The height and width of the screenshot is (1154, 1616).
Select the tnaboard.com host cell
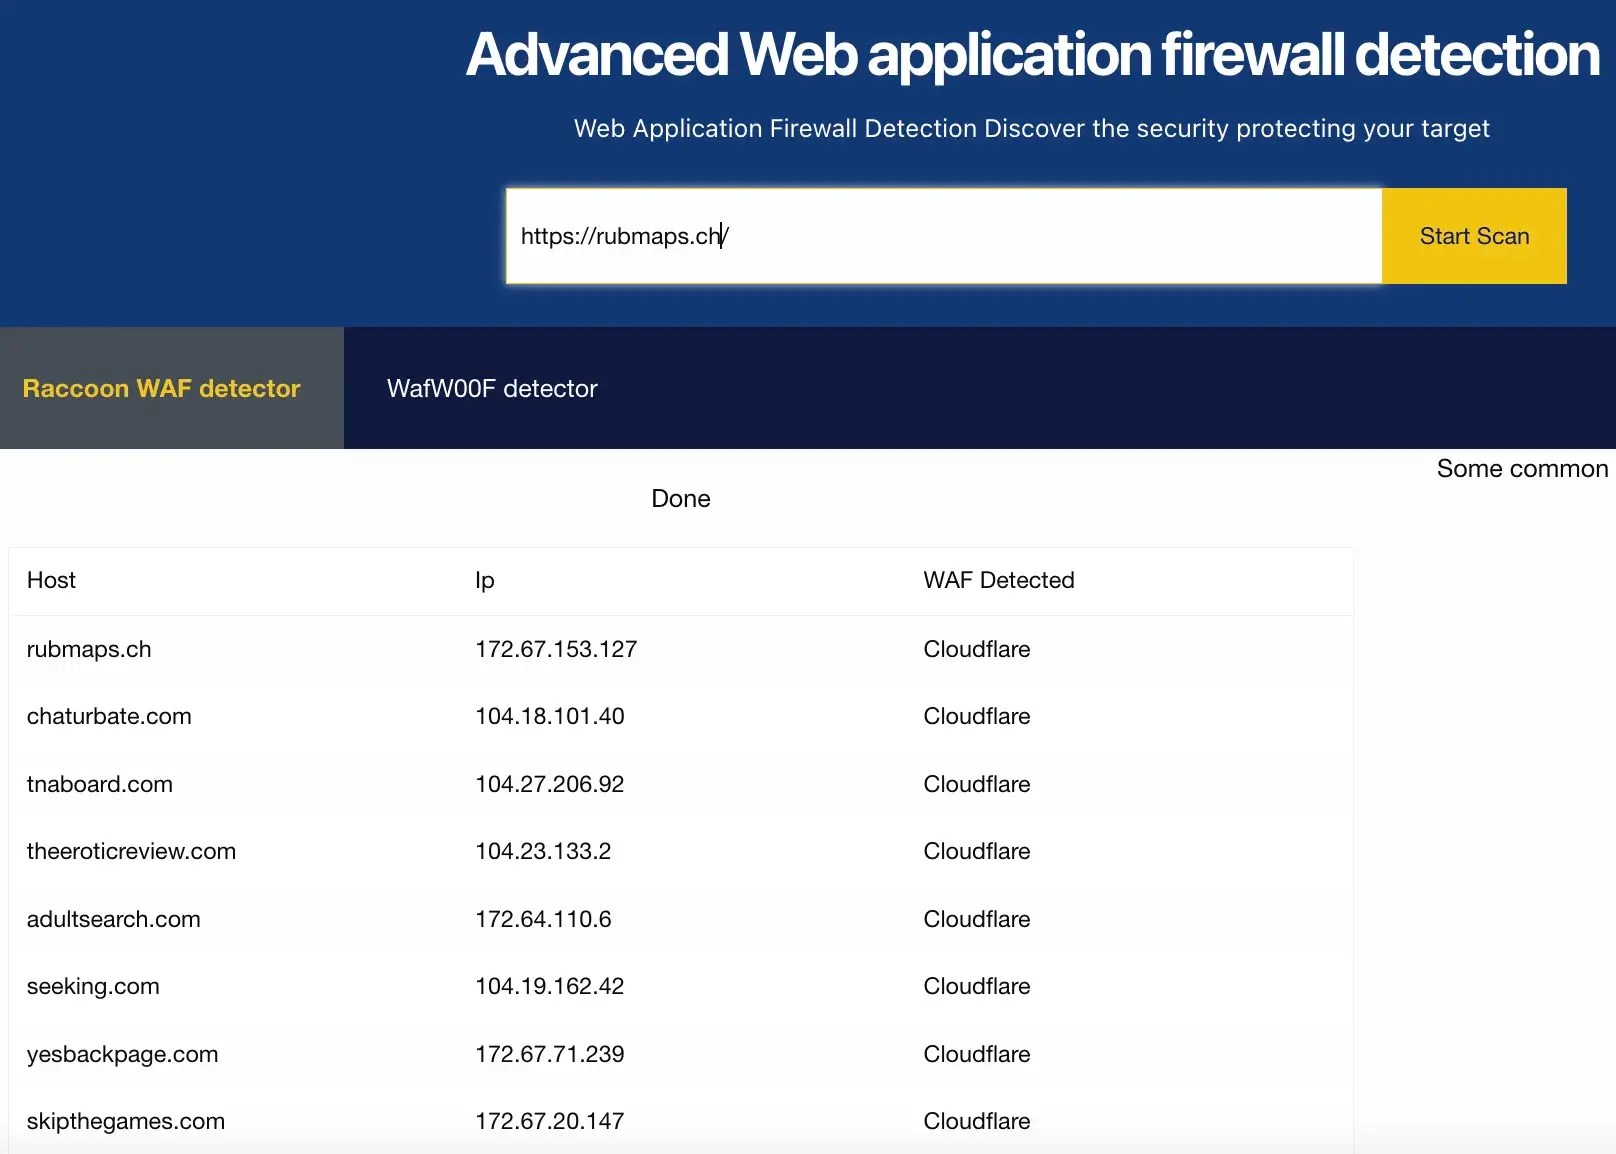pos(100,784)
